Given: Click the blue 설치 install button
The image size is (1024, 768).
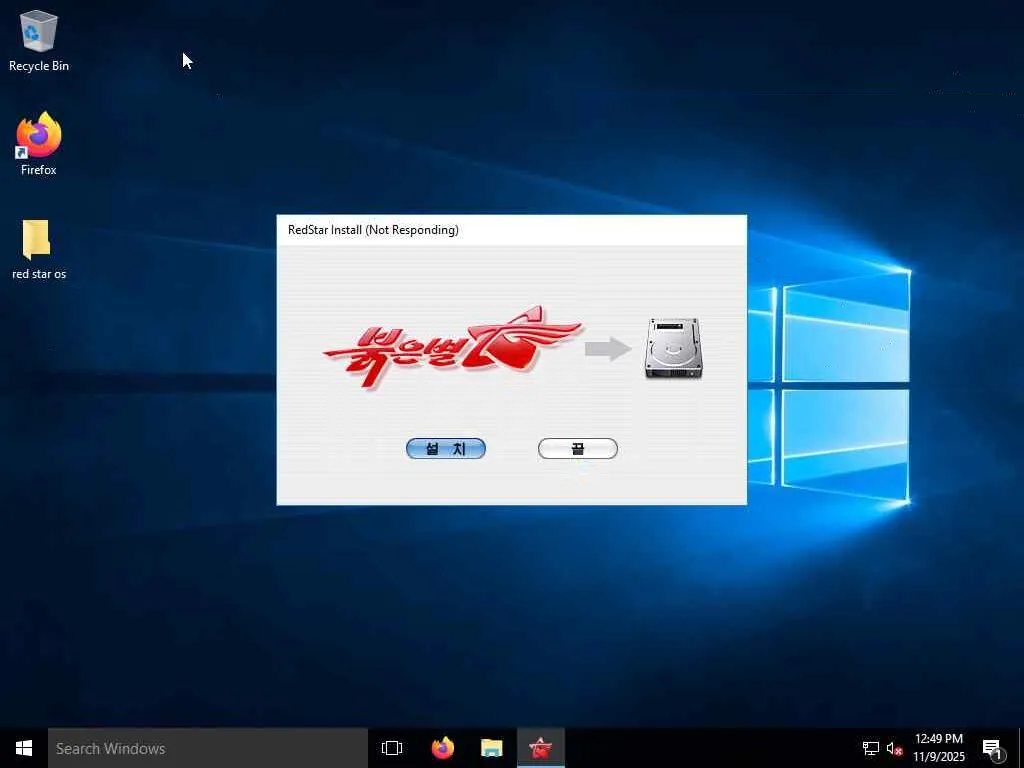Looking at the screenshot, I should [446, 449].
